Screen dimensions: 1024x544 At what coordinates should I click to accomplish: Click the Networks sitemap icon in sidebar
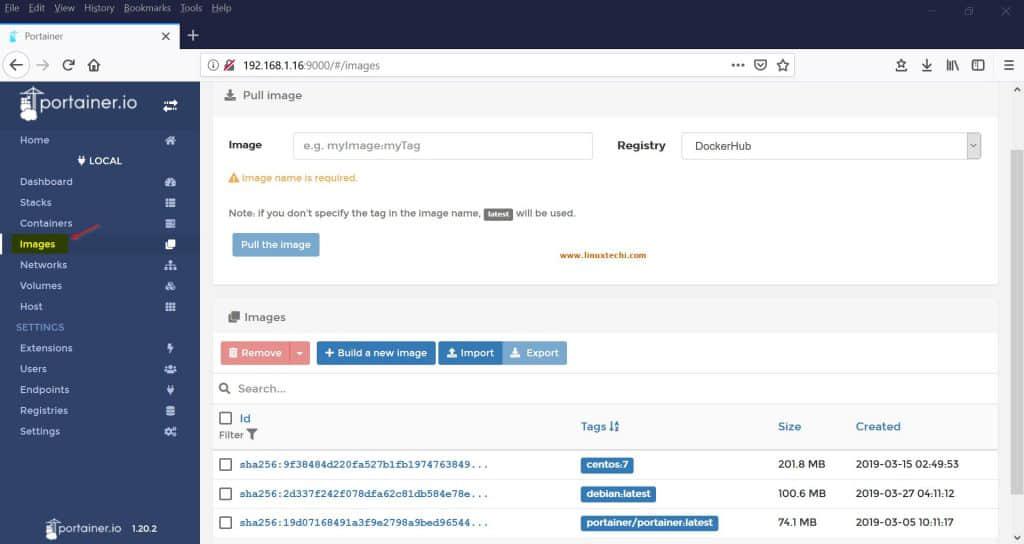[x=170, y=265]
